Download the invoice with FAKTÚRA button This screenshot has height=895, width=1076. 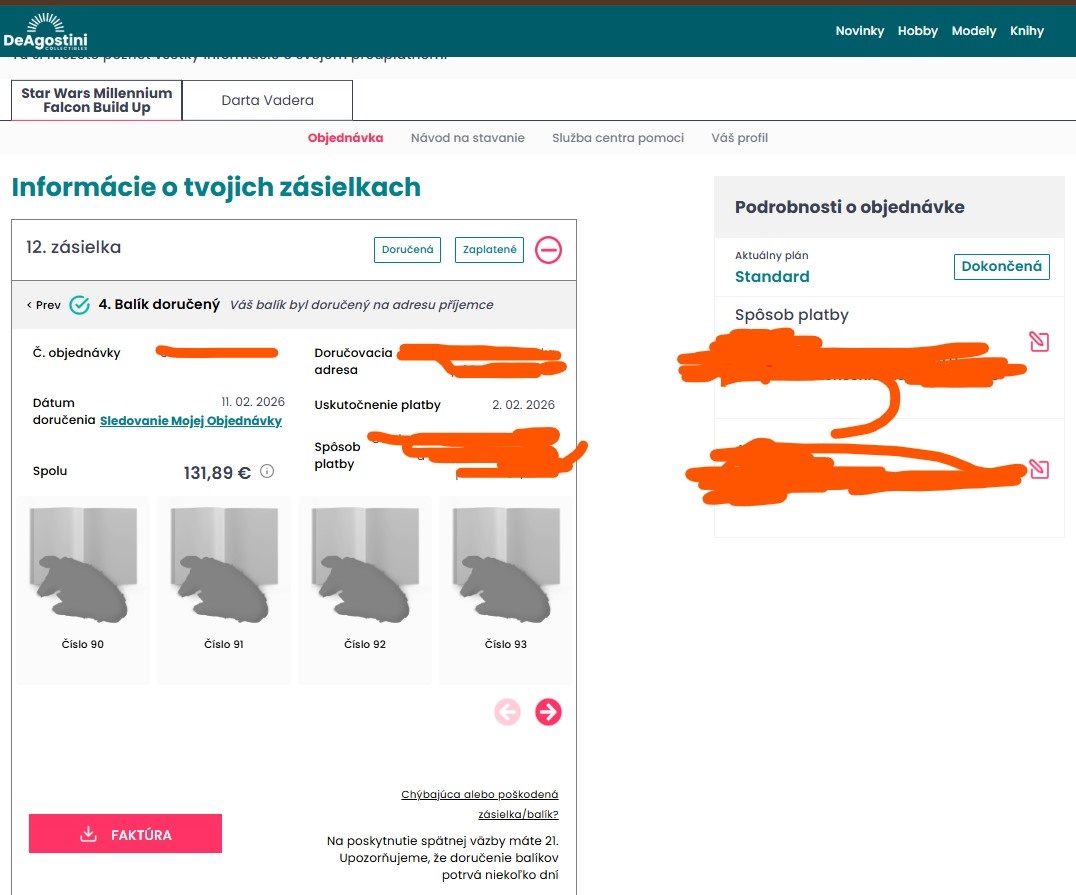point(125,834)
